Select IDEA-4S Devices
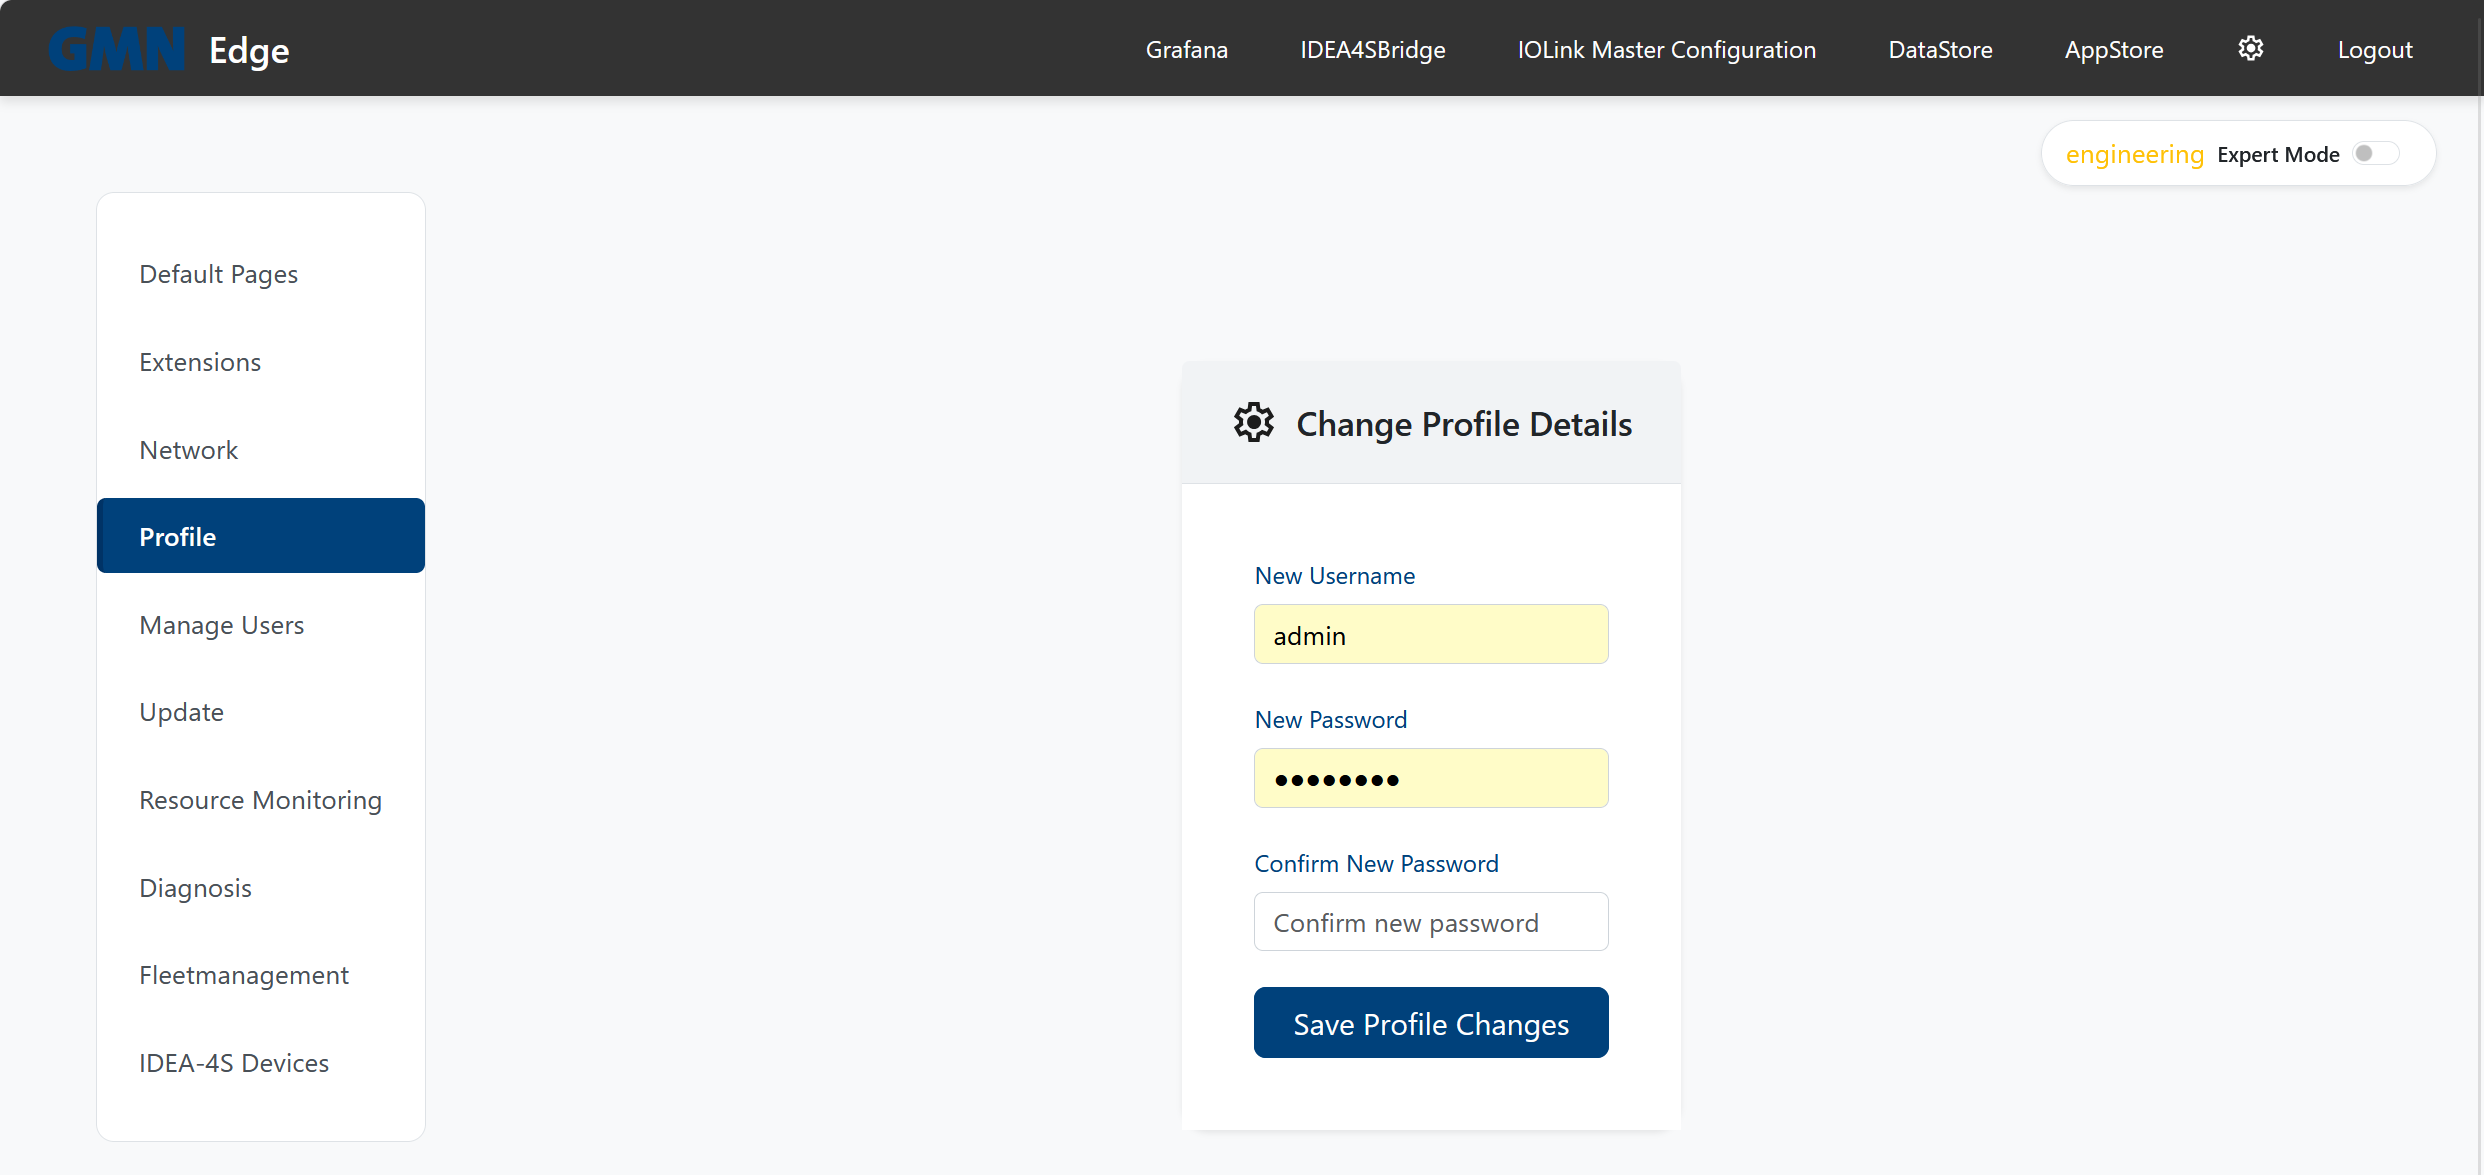Image resolution: width=2484 pixels, height=1175 pixels. (234, 1062)
